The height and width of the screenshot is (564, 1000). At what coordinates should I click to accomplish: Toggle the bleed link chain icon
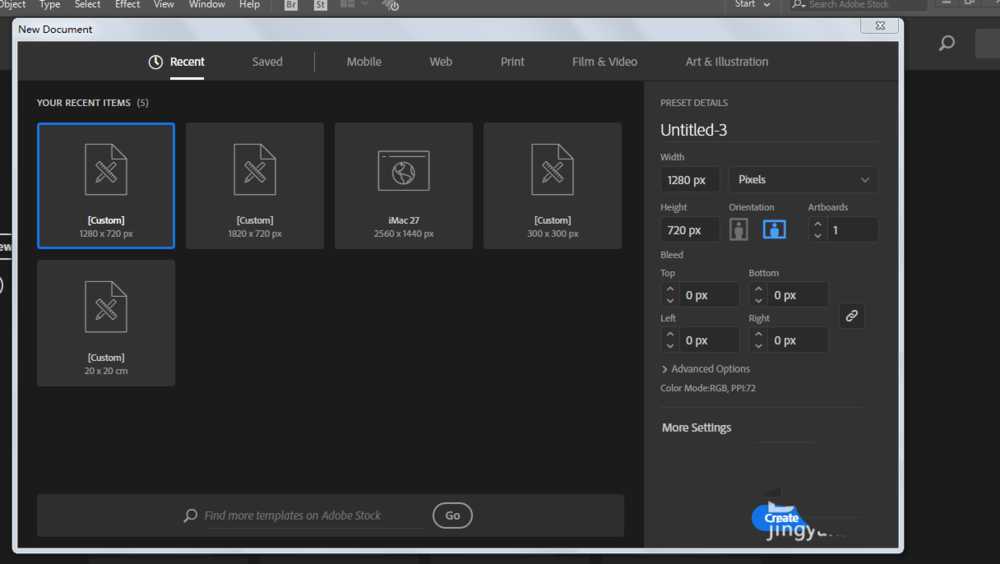[851, 316]
